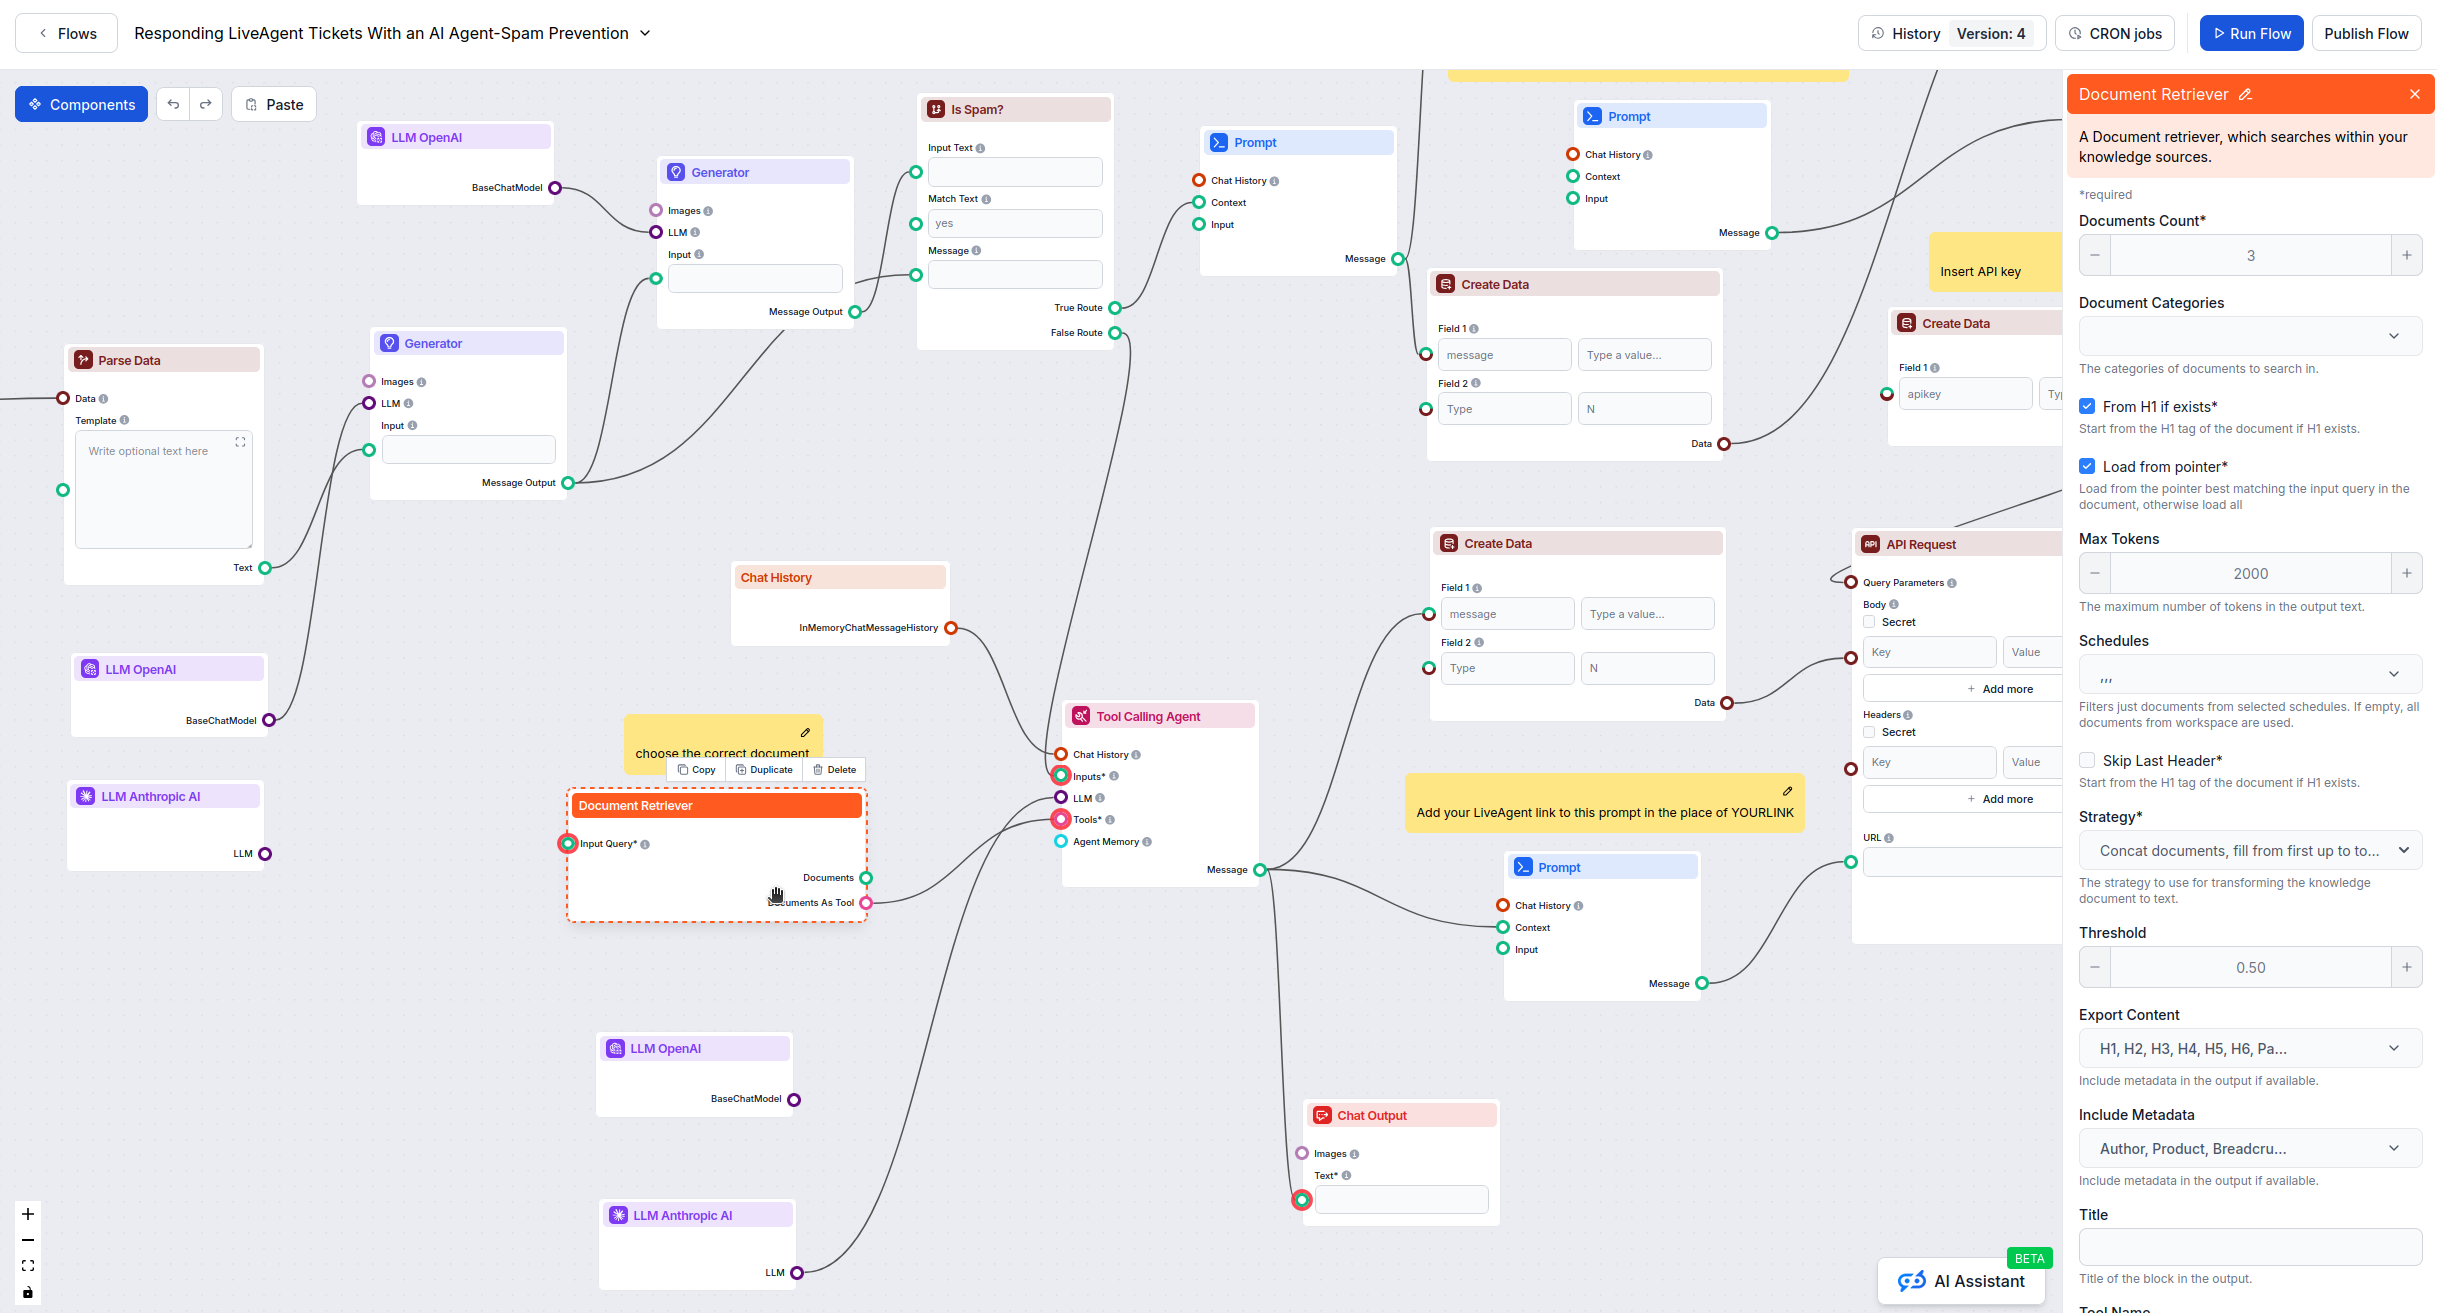The width and height of the screenshot is (2437, 1313).
Task: Click the redo arrow icon
Action: point(205,105)
